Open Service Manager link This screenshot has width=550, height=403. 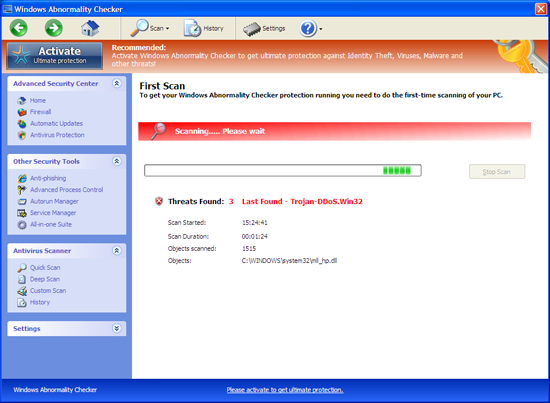pos(53,213)
